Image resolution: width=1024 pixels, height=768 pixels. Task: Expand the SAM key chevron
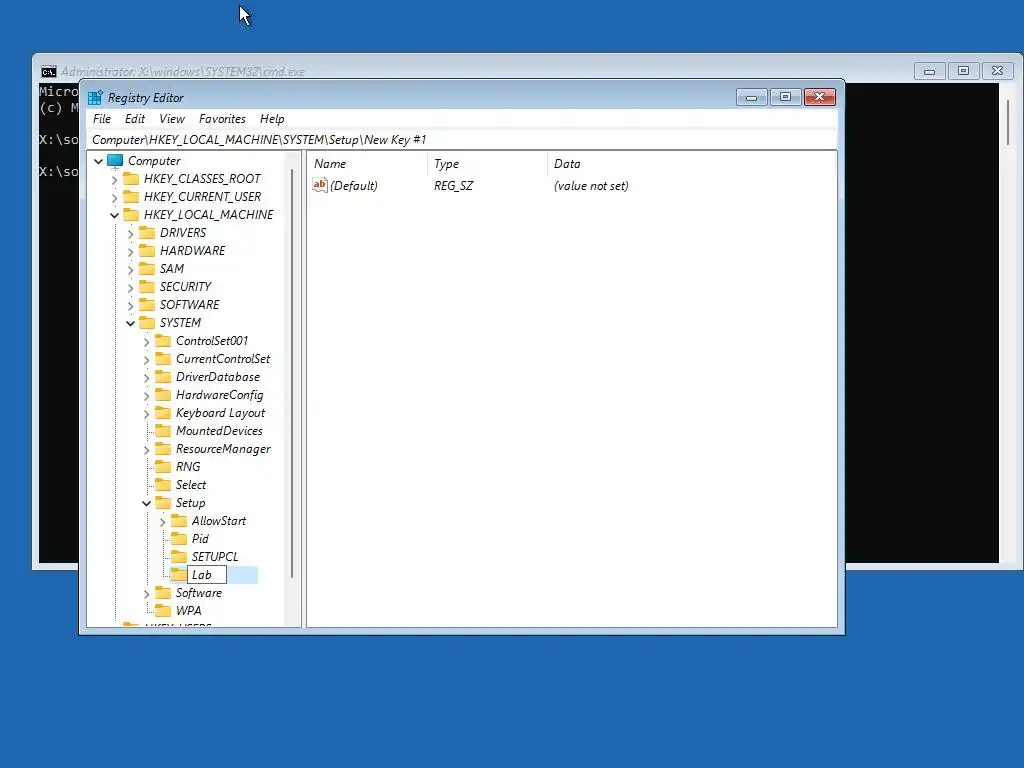tap(130, 269)
